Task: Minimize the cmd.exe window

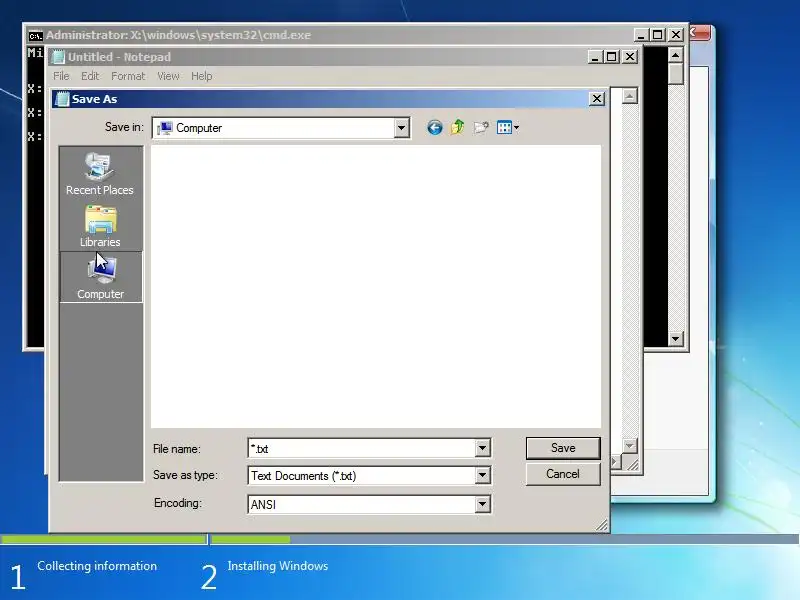Action: [x=641, y=35]
